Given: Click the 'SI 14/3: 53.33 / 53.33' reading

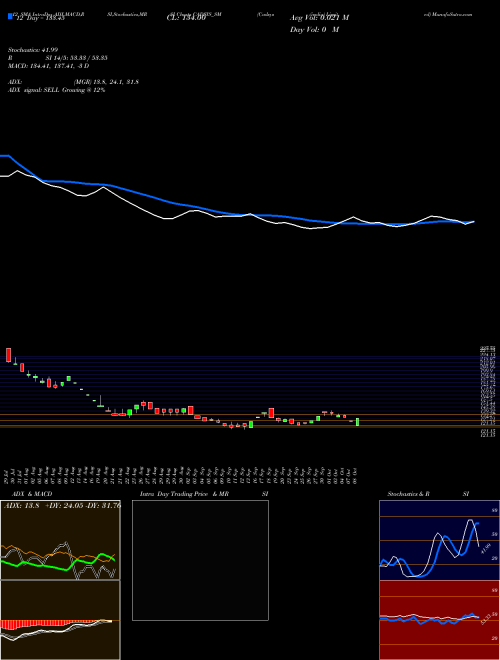Looking at the screenshot, I should click(77, 58).
